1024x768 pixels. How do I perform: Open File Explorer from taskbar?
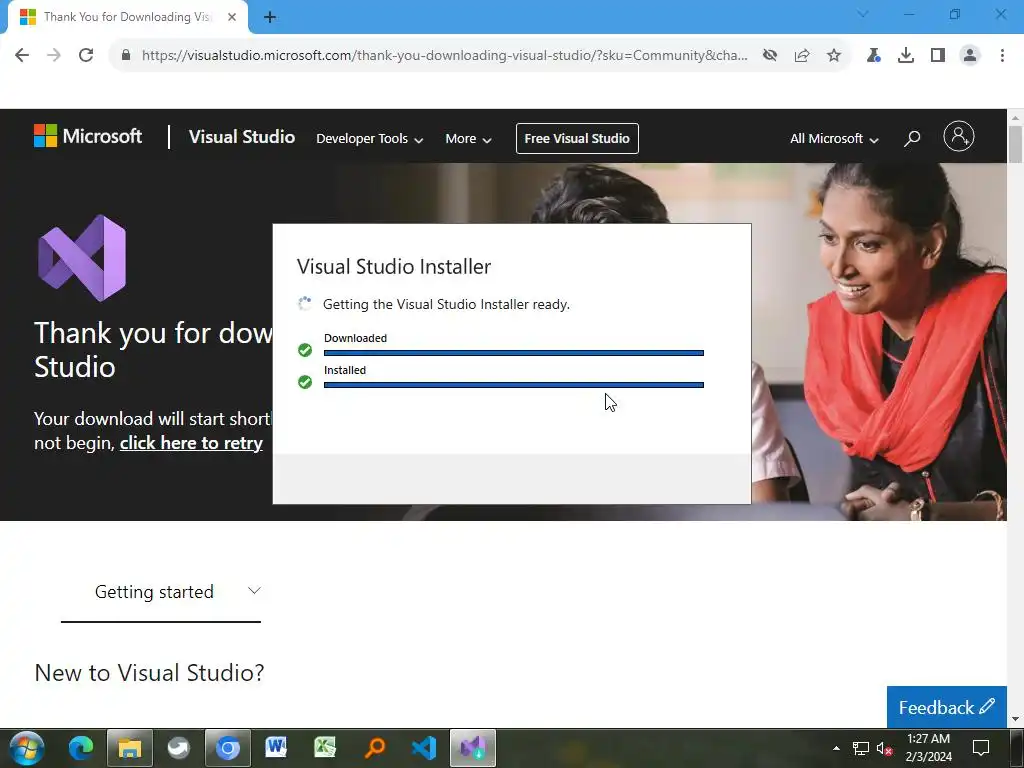click(130, 748)
